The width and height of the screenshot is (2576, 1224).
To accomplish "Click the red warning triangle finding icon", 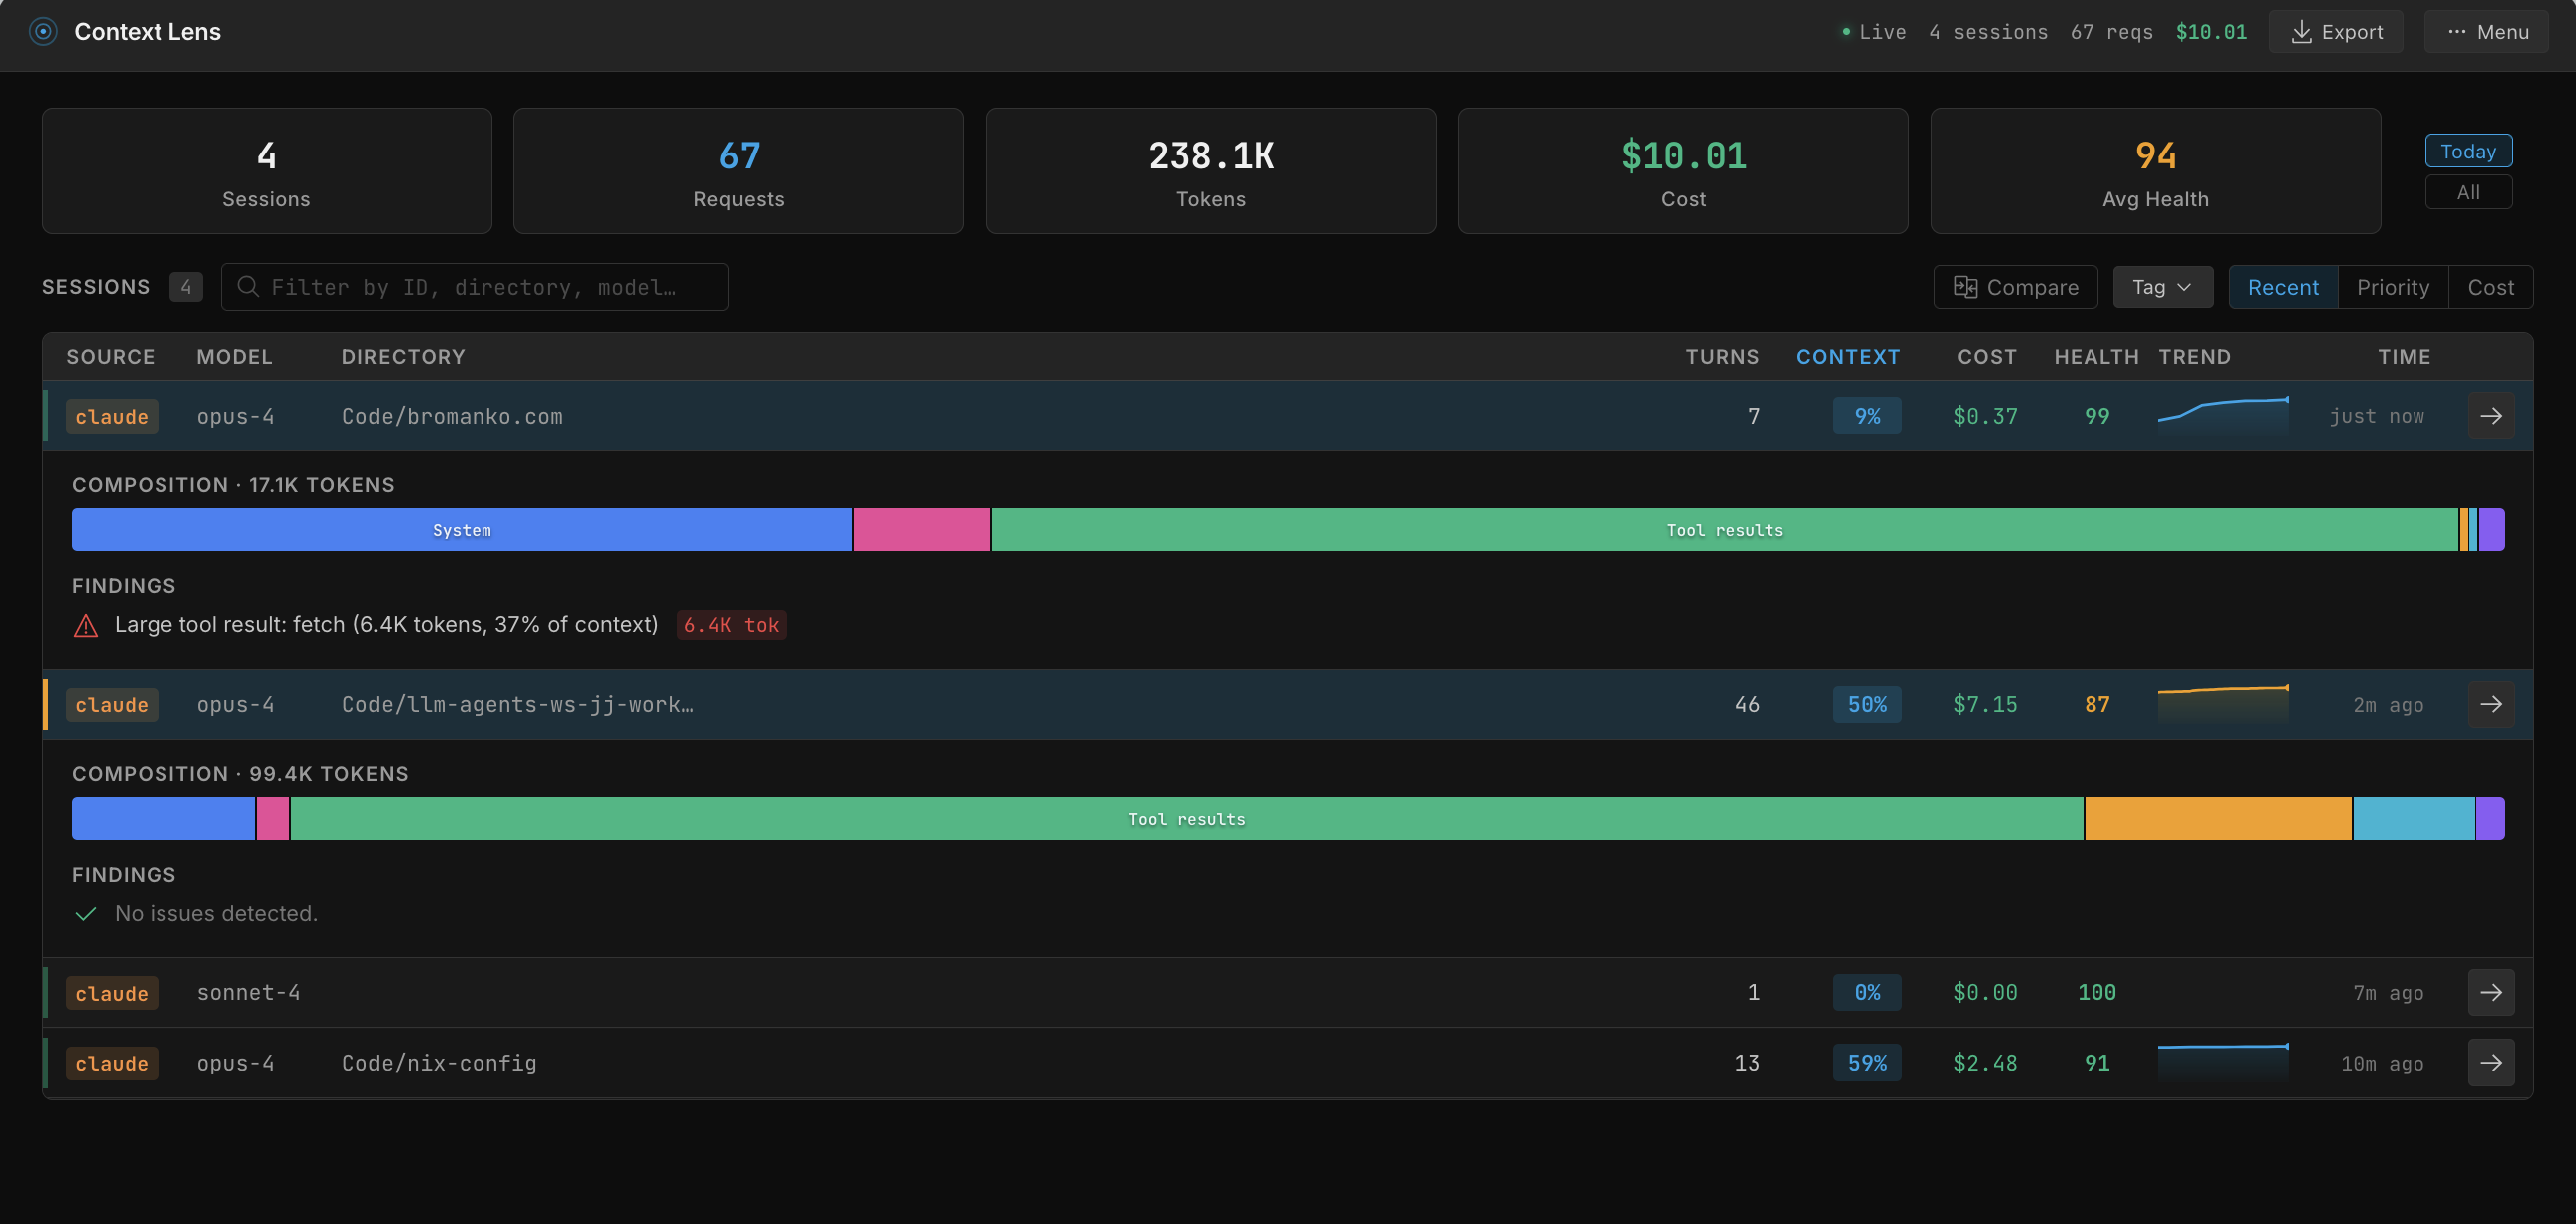I will tap(86, 626).
